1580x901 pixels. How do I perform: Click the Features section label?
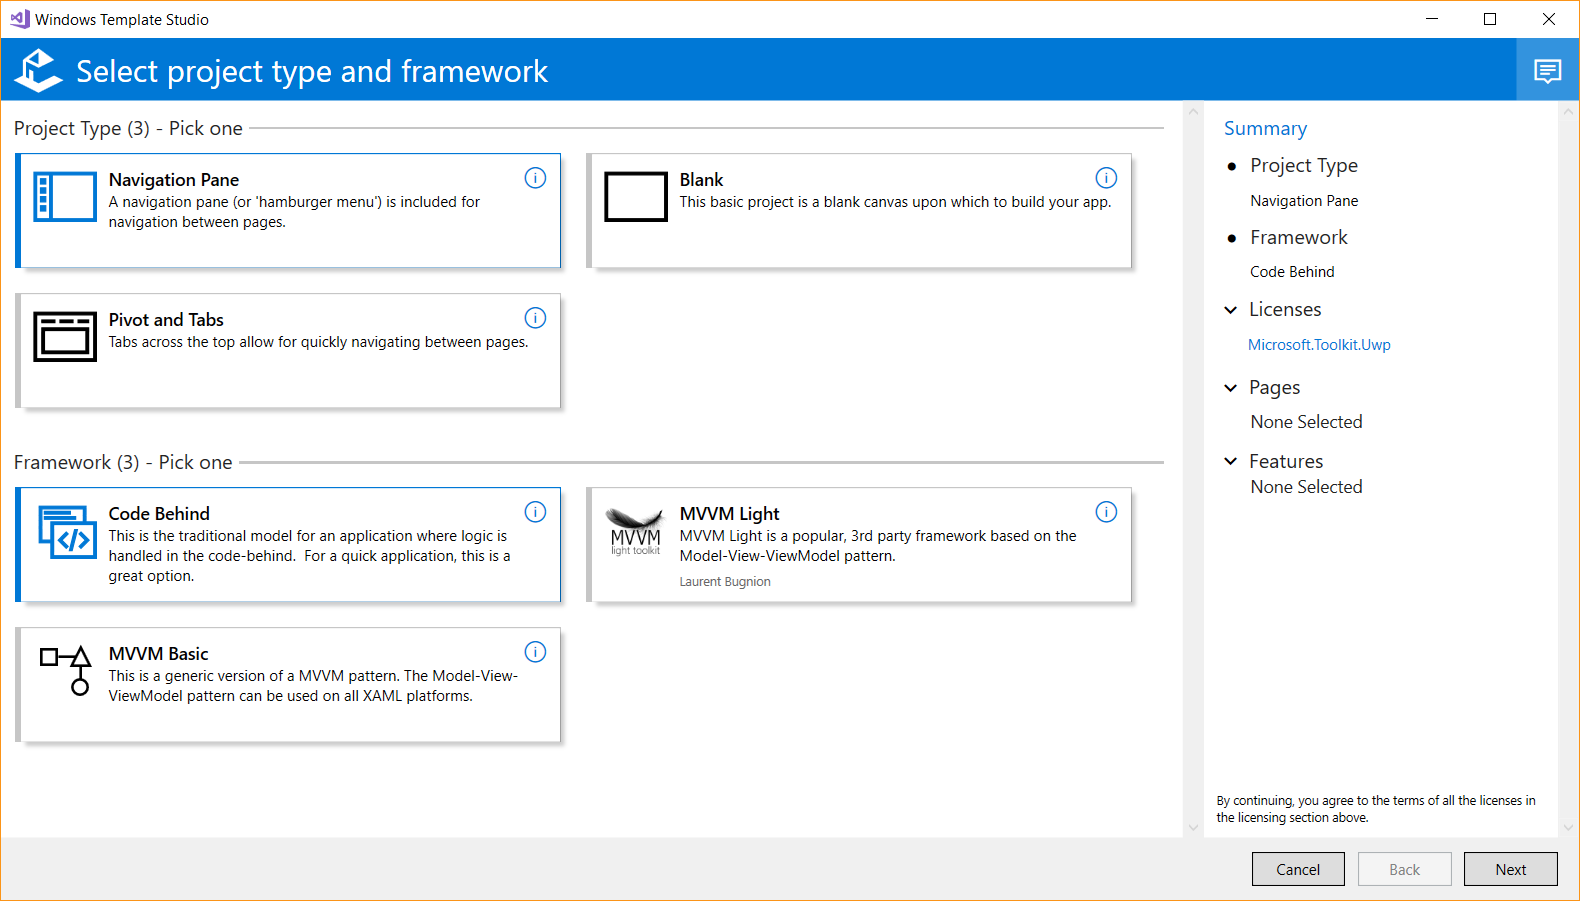pos(1286,461)
